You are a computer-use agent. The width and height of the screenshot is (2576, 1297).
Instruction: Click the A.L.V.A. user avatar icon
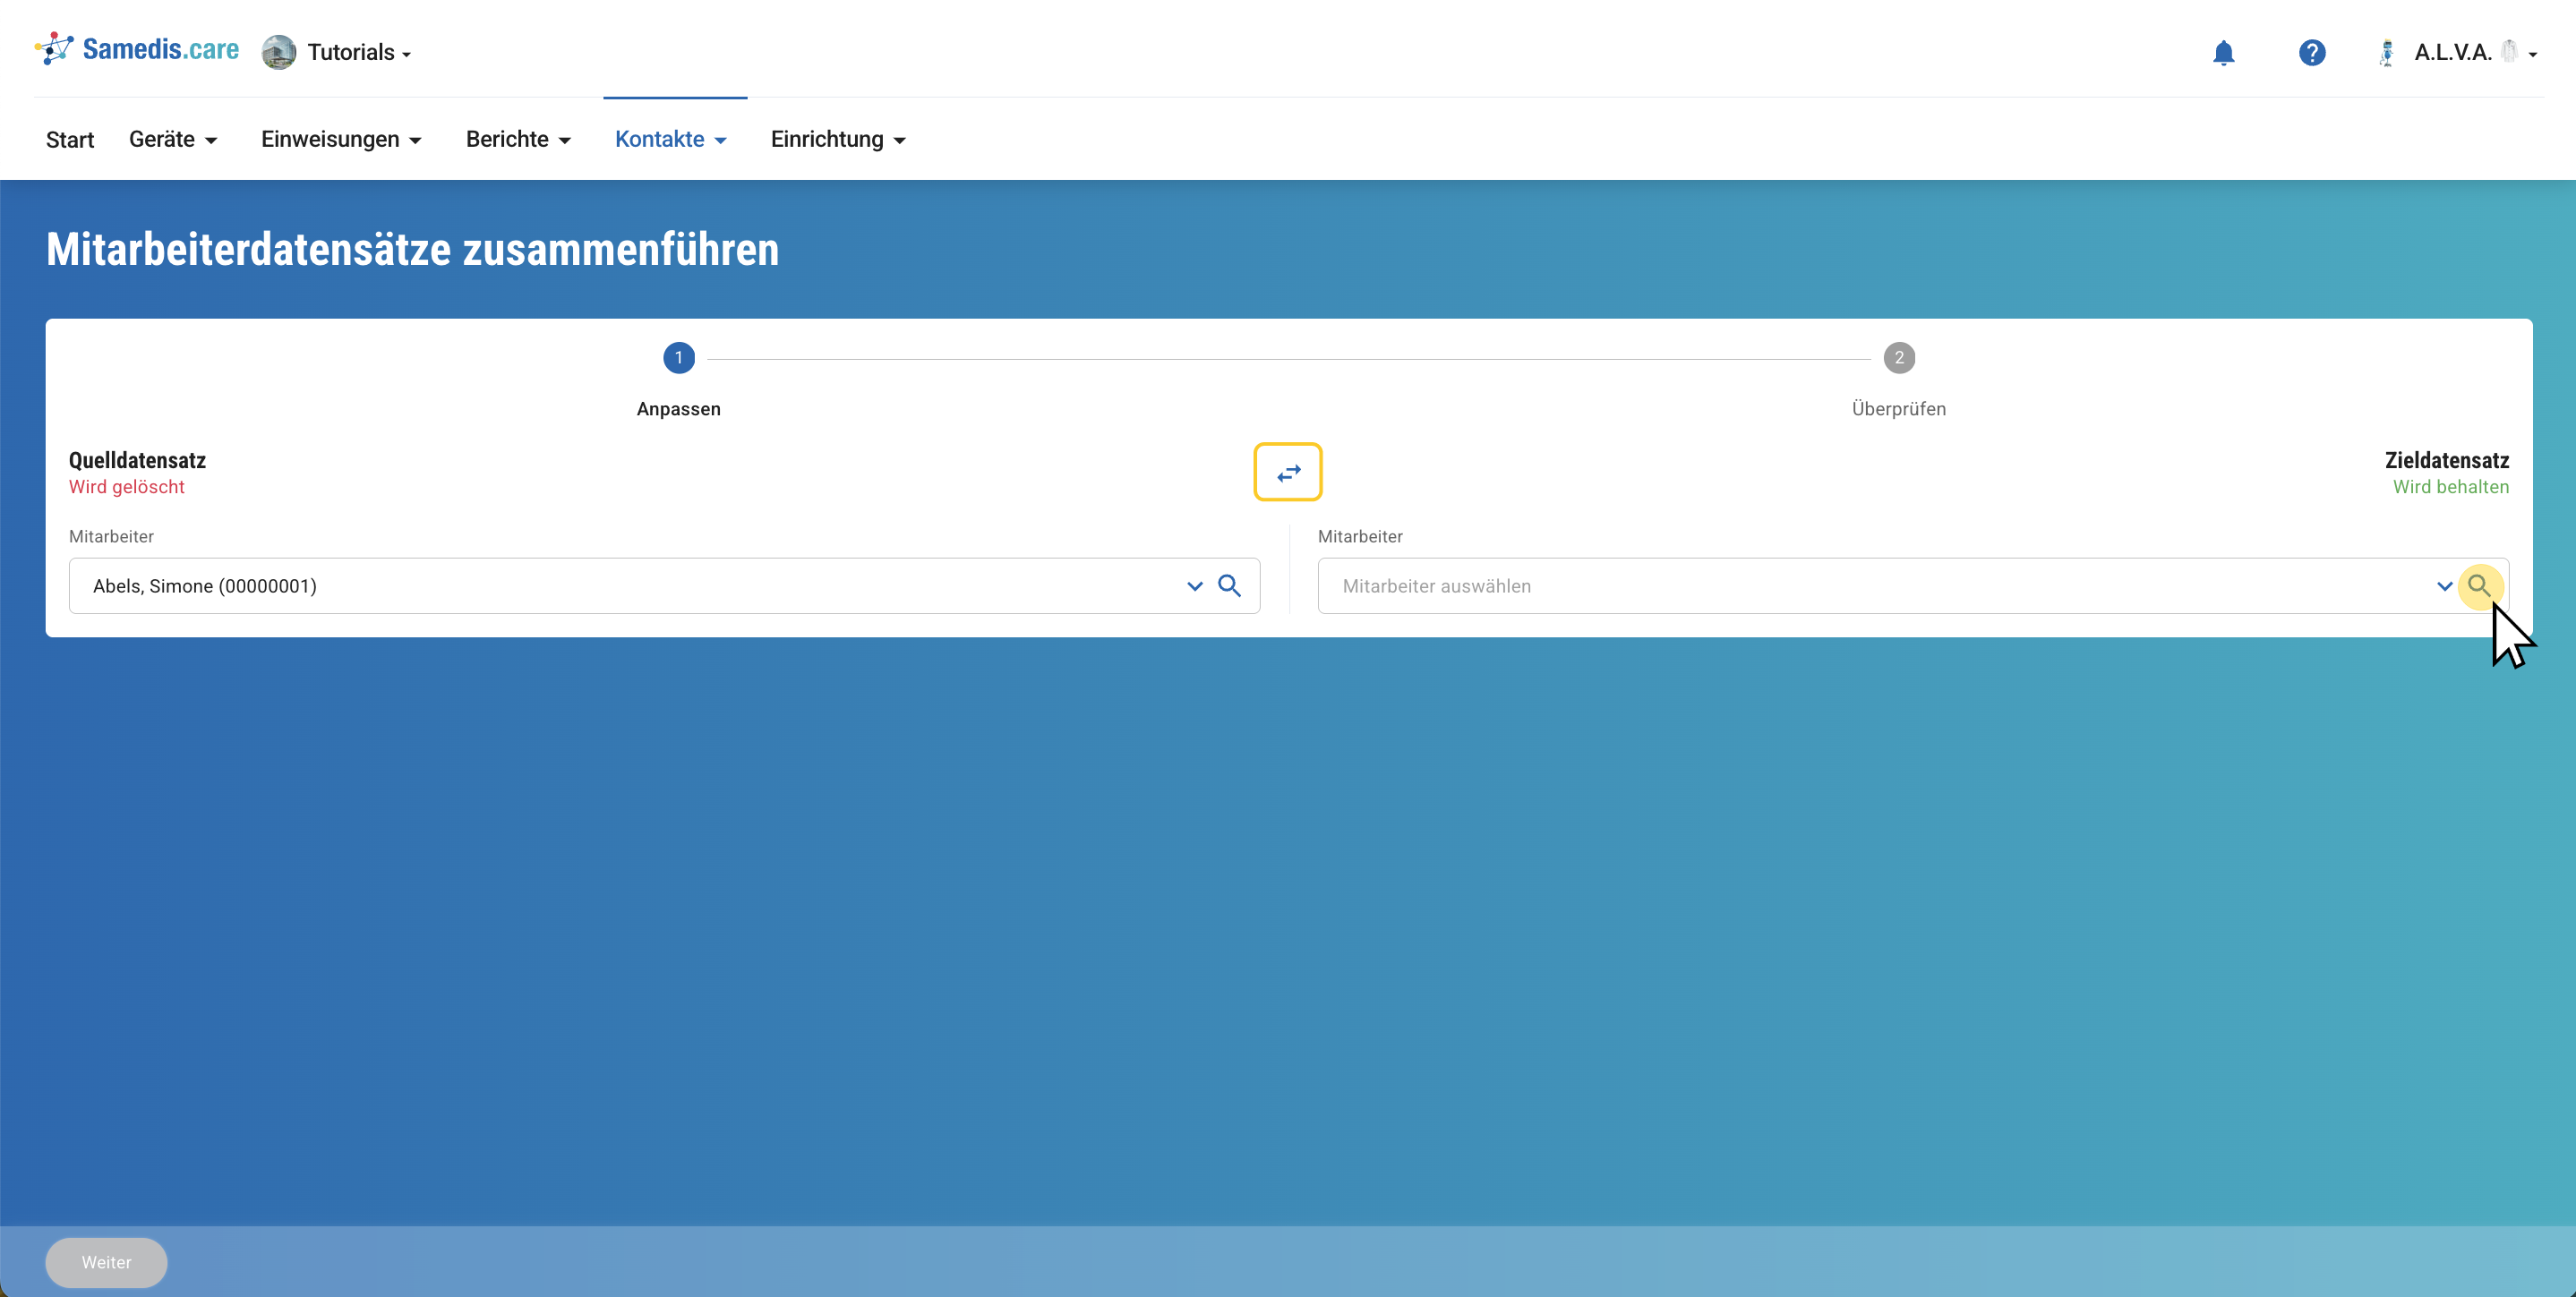[2386, 52]
